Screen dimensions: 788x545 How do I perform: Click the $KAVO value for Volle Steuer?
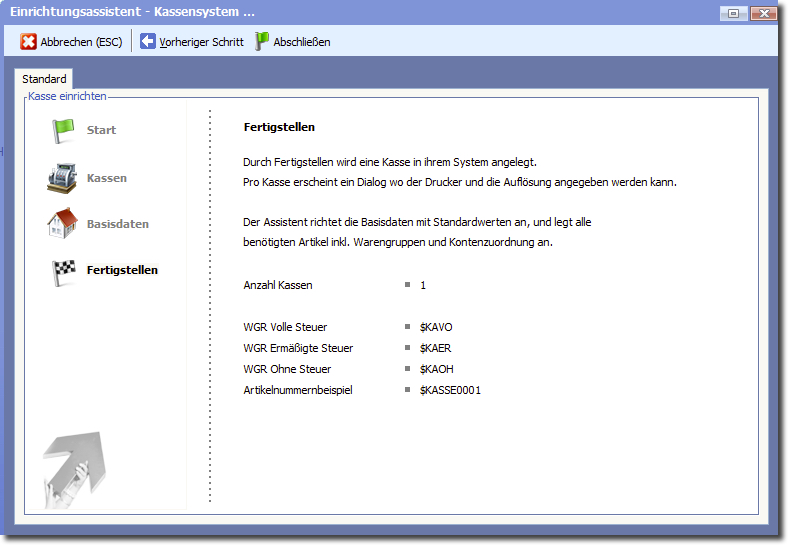coord(436,327)
